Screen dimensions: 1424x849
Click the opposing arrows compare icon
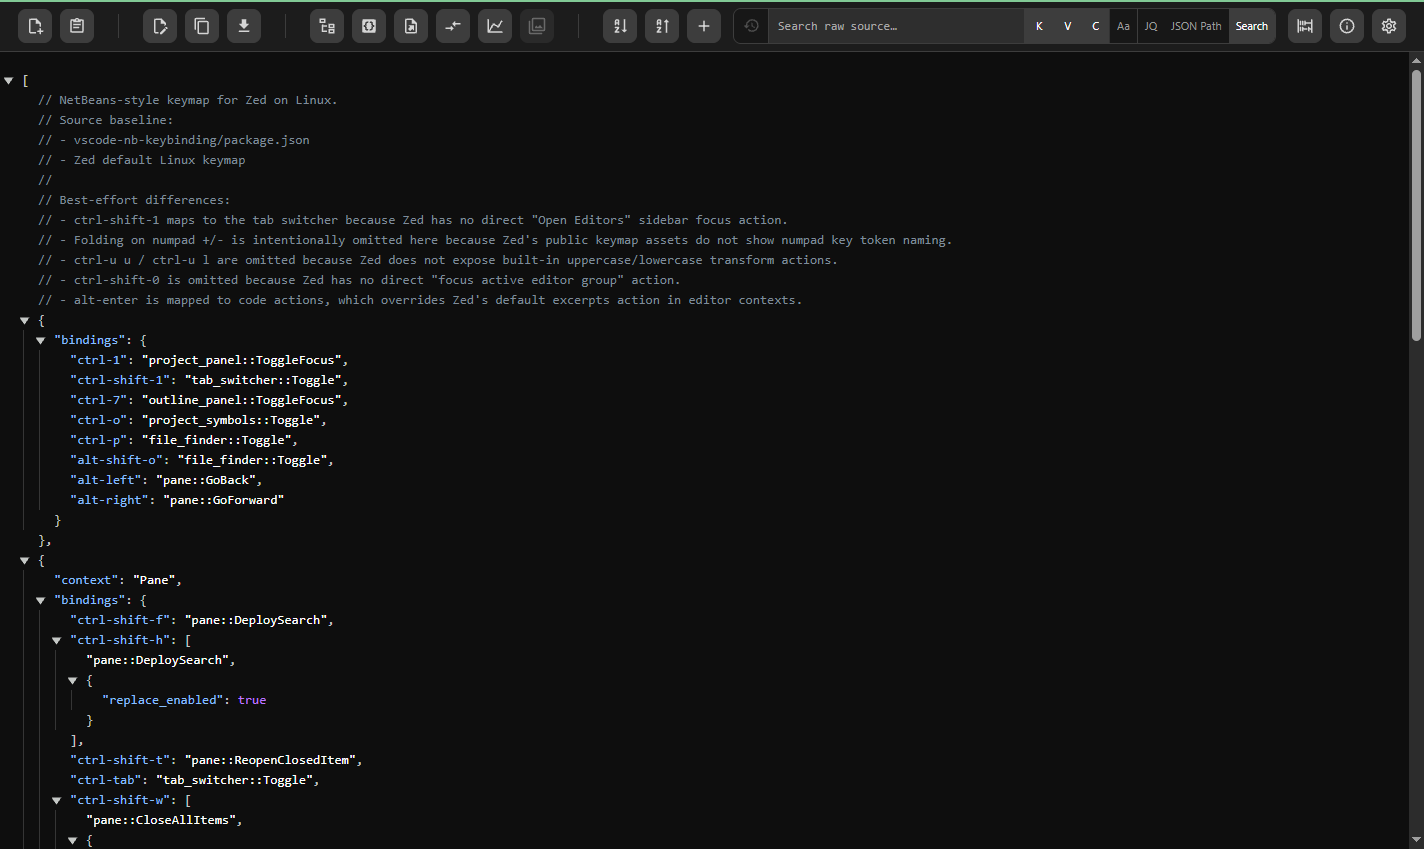[453, 27]
